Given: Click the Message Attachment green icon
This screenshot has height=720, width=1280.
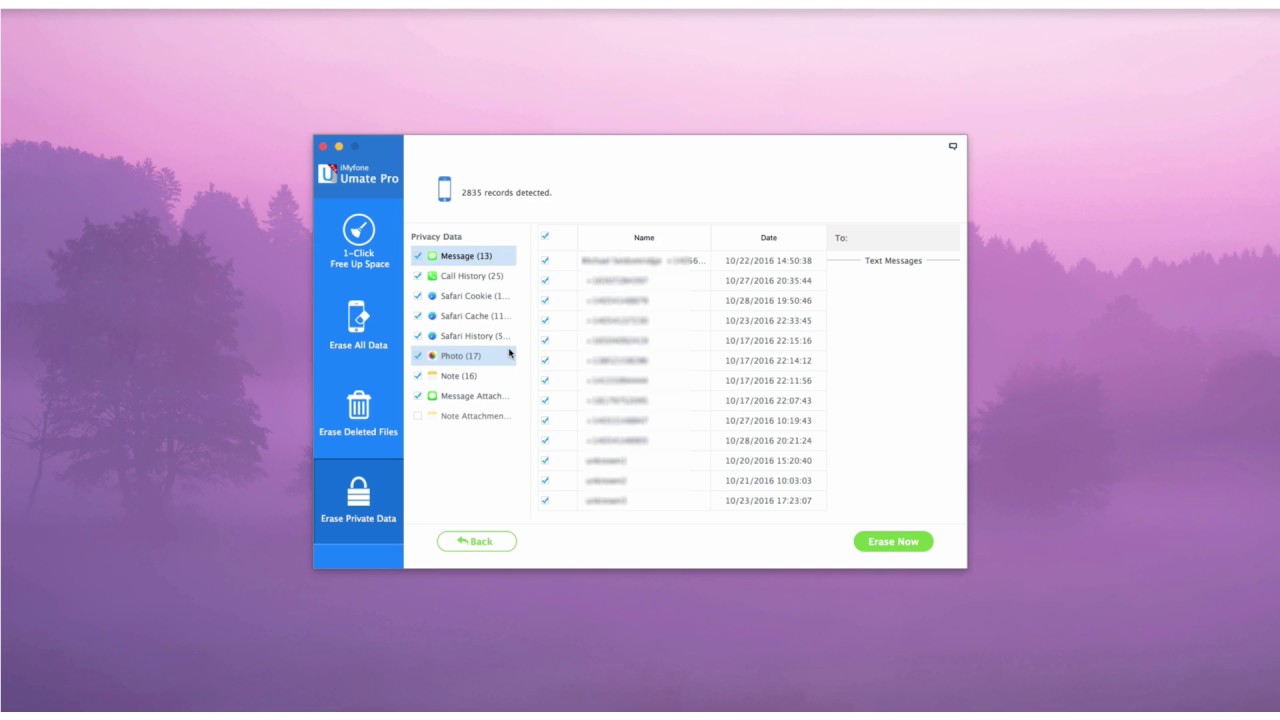Looking at the screenshot, I should pyautogui.click(x=432, y=396).
